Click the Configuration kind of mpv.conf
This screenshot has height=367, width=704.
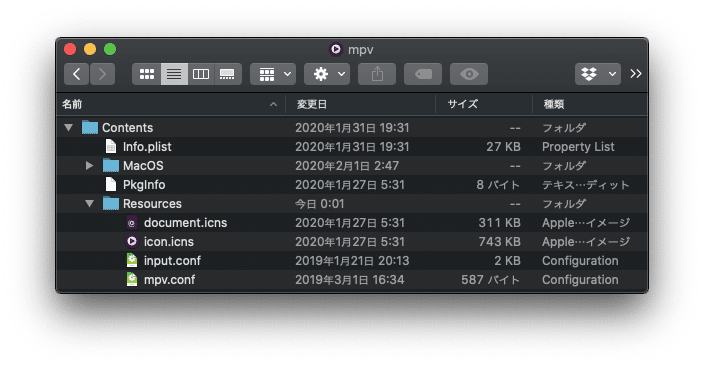(x=580, y=280)
